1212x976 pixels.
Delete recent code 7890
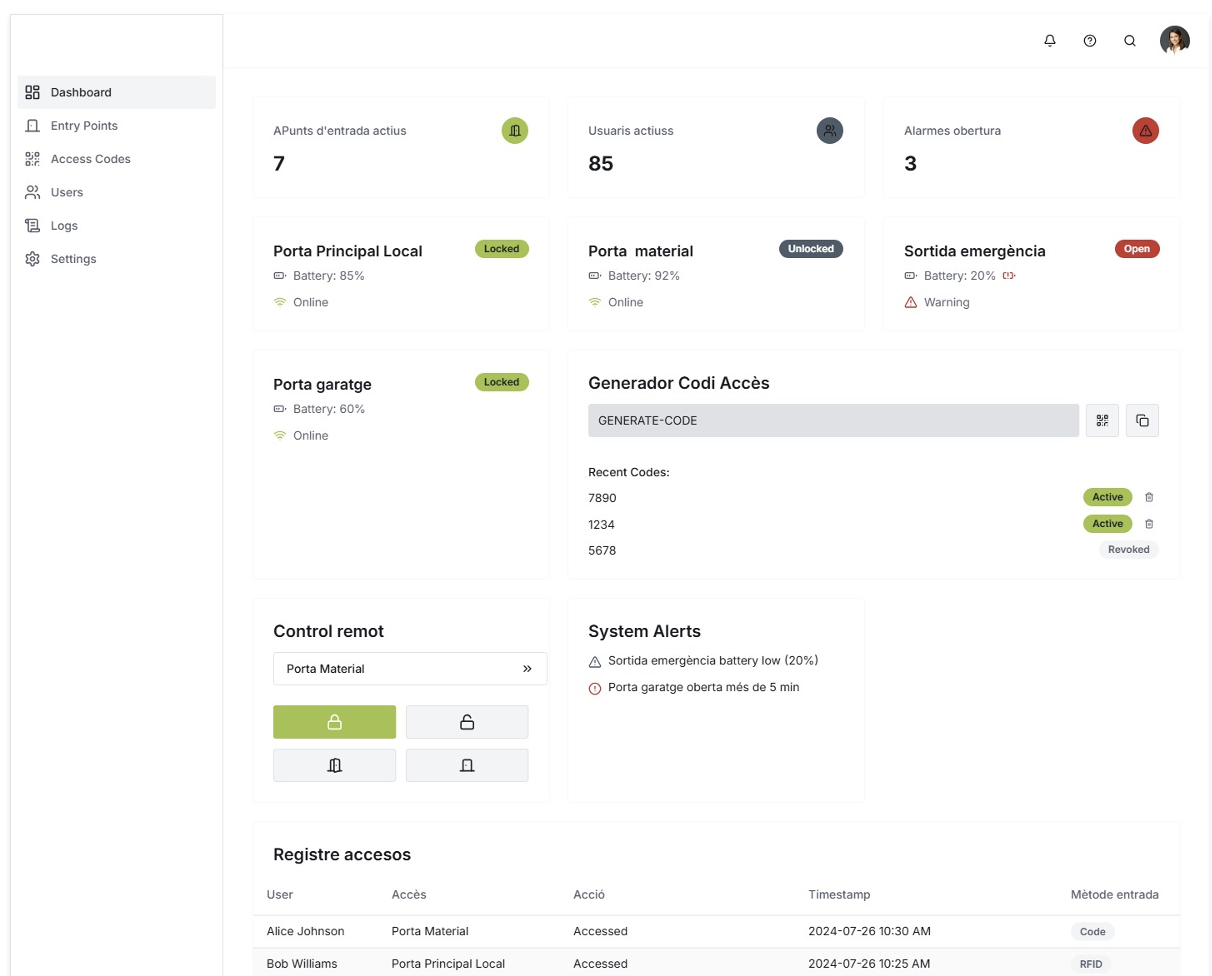tap(1149, 497)
